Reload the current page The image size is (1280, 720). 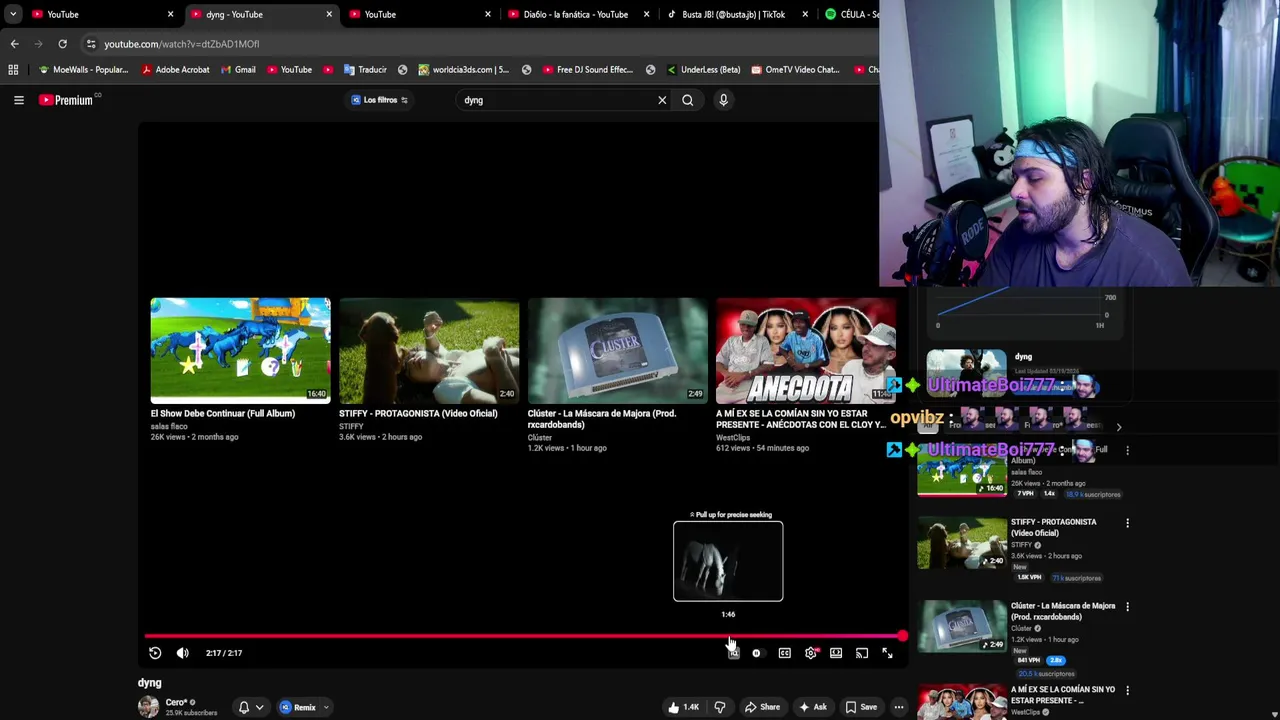pyautogui.click(x=62, y=44)
